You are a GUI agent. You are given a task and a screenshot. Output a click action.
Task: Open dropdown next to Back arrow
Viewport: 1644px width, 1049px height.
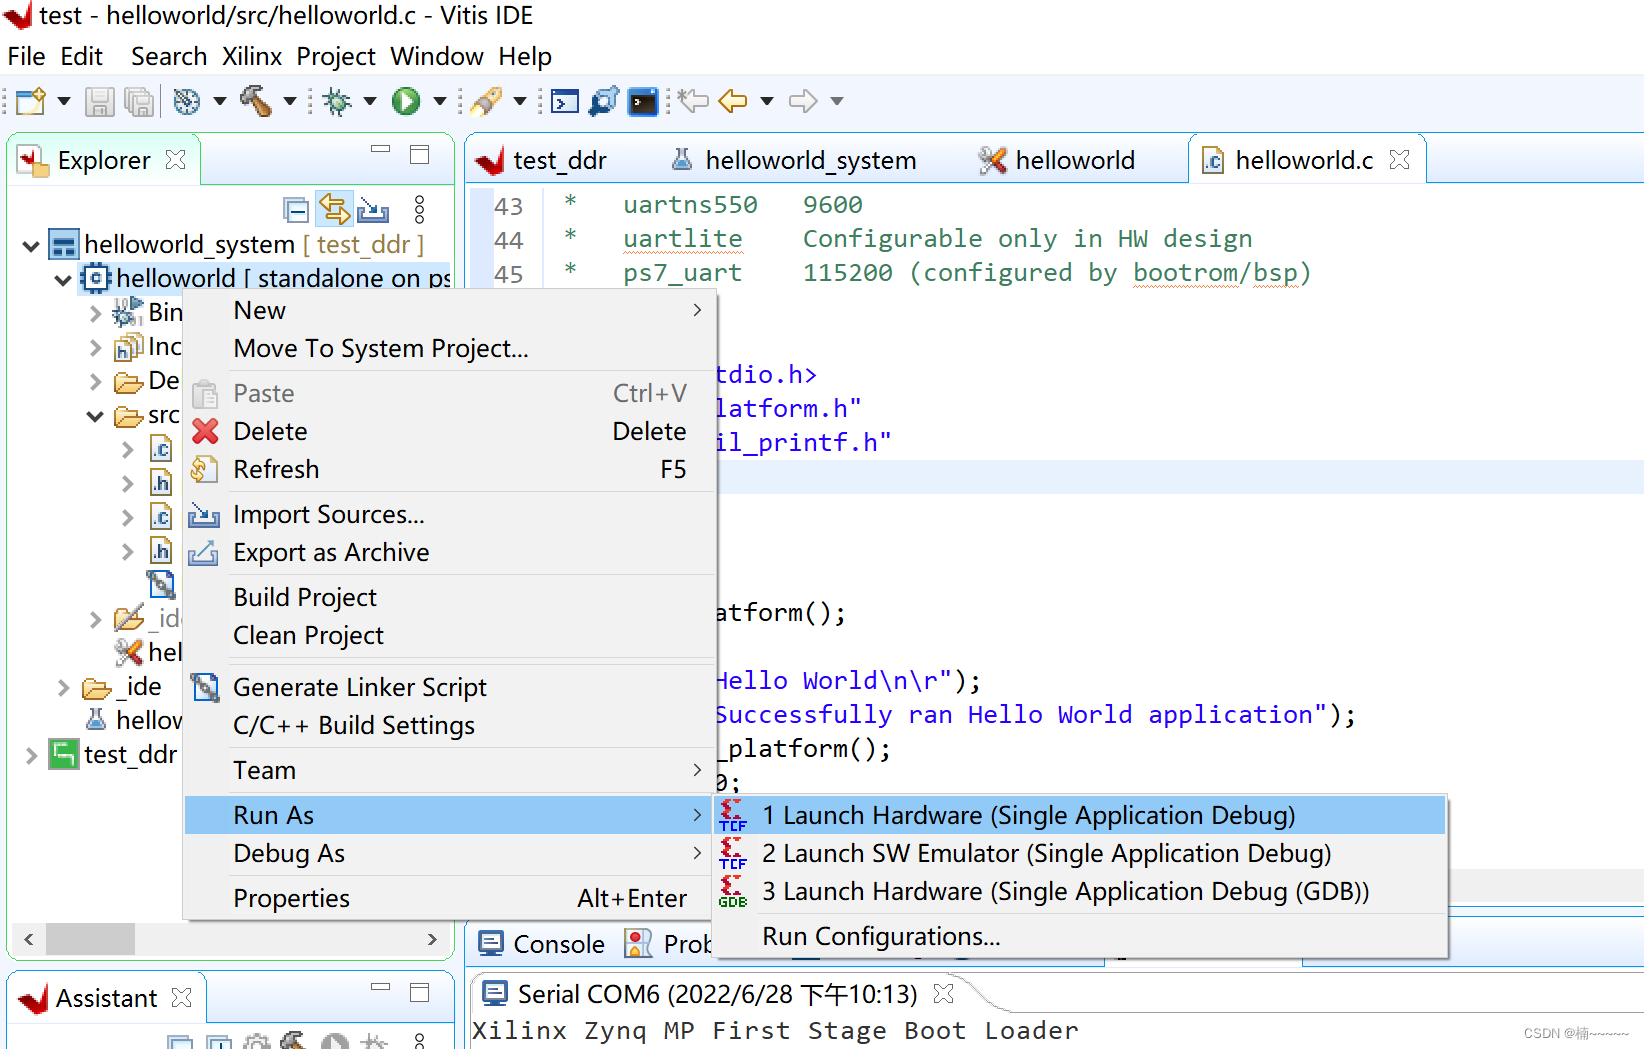(767, 101)
